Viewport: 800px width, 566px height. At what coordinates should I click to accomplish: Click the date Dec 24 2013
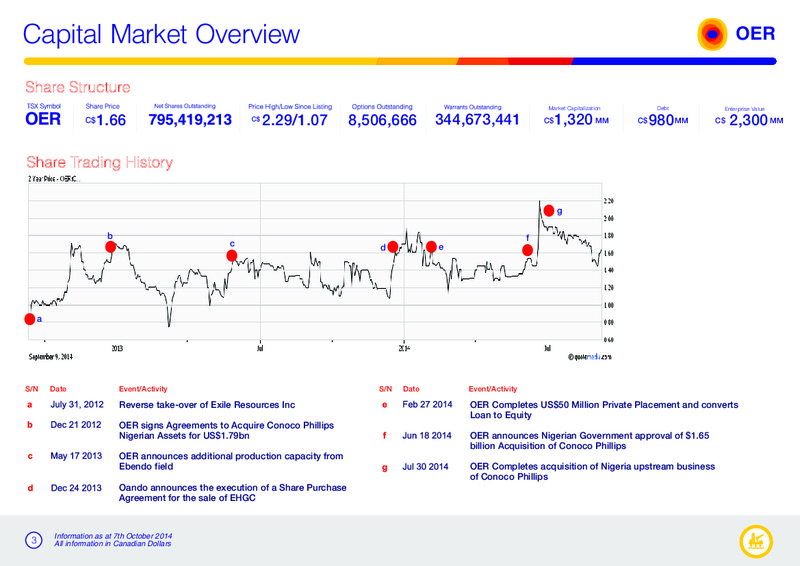click(76, 488)
